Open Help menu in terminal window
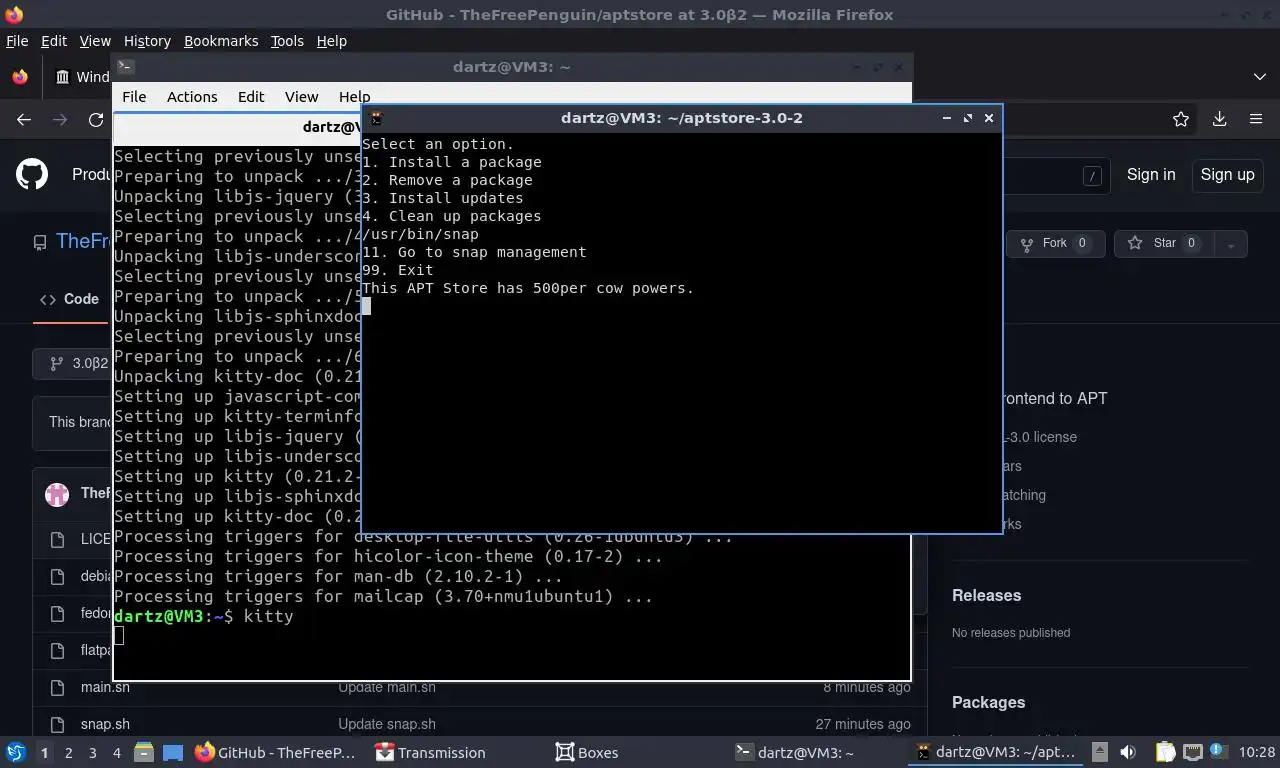Viewport: 1280px width, 768px height. [354, 97]
